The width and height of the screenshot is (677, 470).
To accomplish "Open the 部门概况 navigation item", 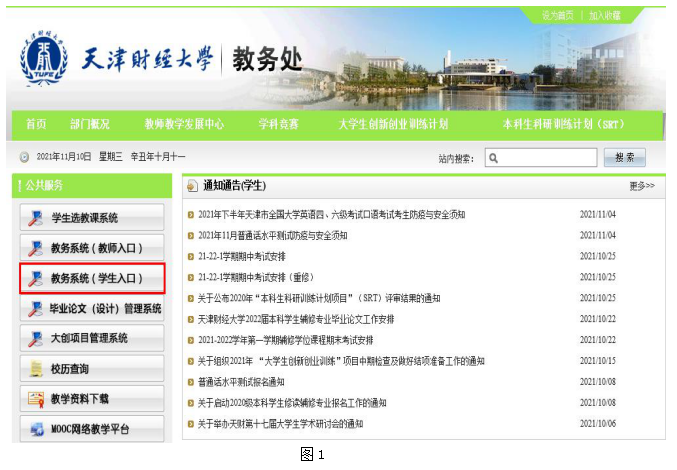I will (x=90, y=124).
